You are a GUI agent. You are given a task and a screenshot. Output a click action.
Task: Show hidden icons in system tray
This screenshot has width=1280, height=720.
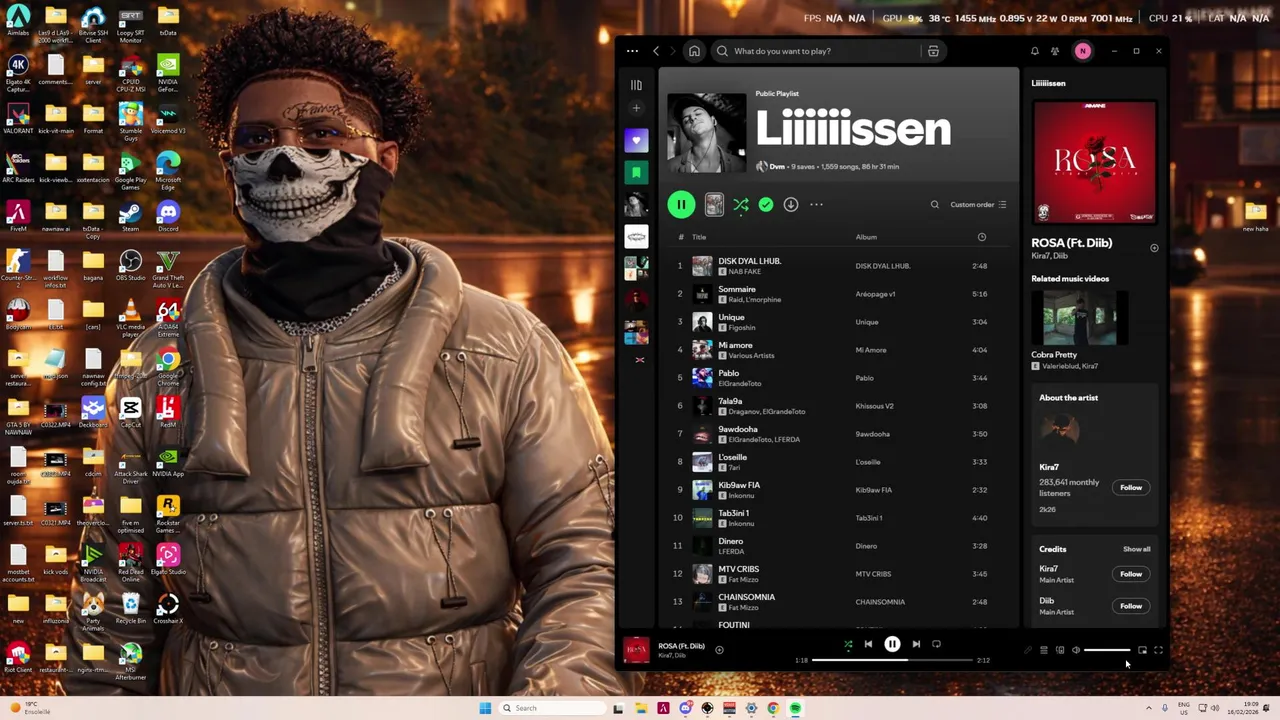1148,708
